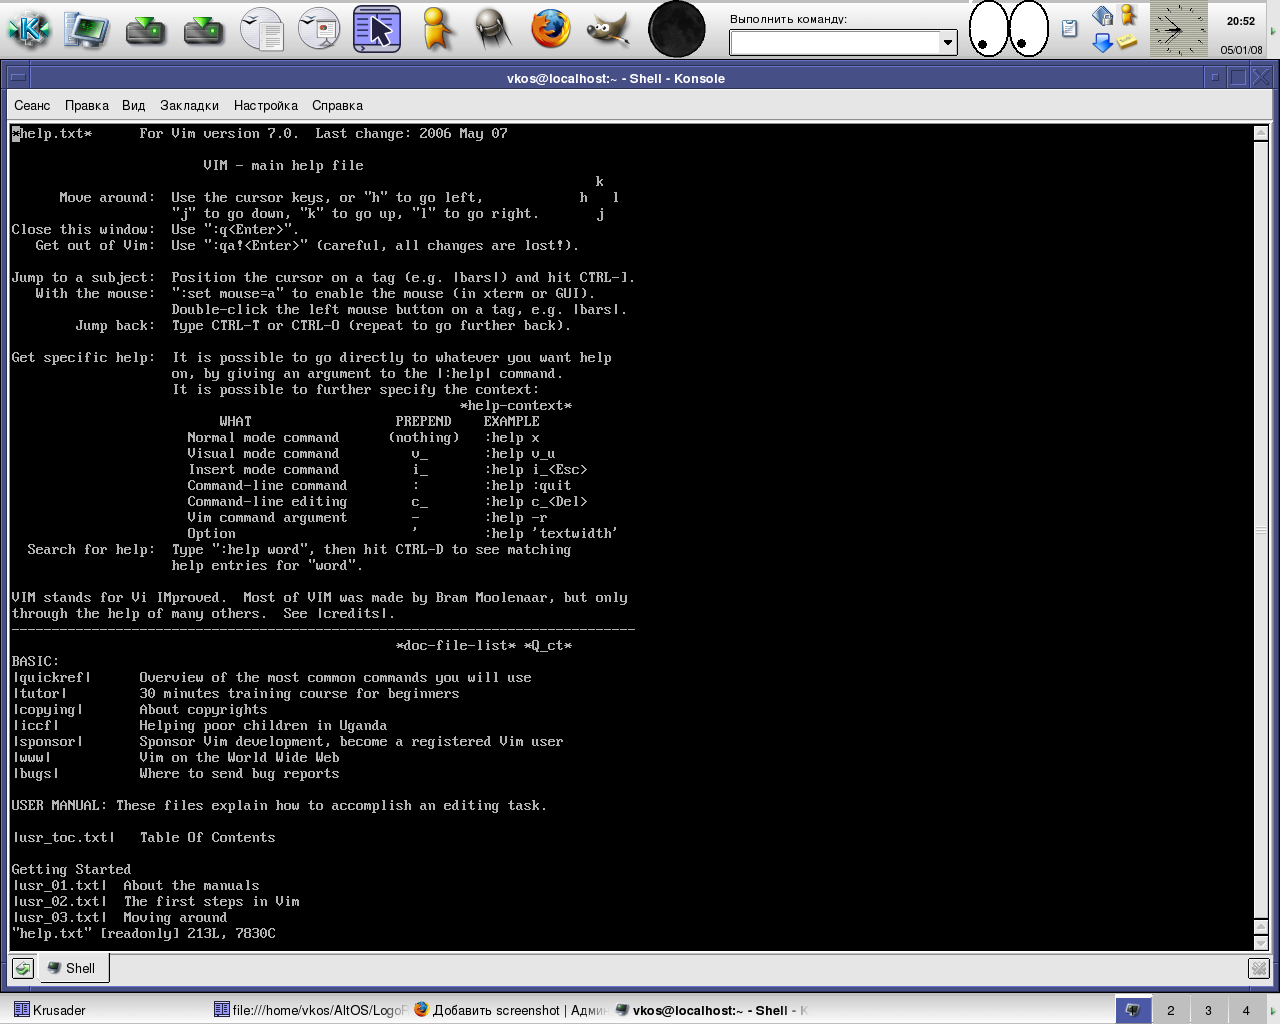The height and width of the screenshot is (1024, 1280).
Task: Click the *help-context* tag
Action: 516,406
